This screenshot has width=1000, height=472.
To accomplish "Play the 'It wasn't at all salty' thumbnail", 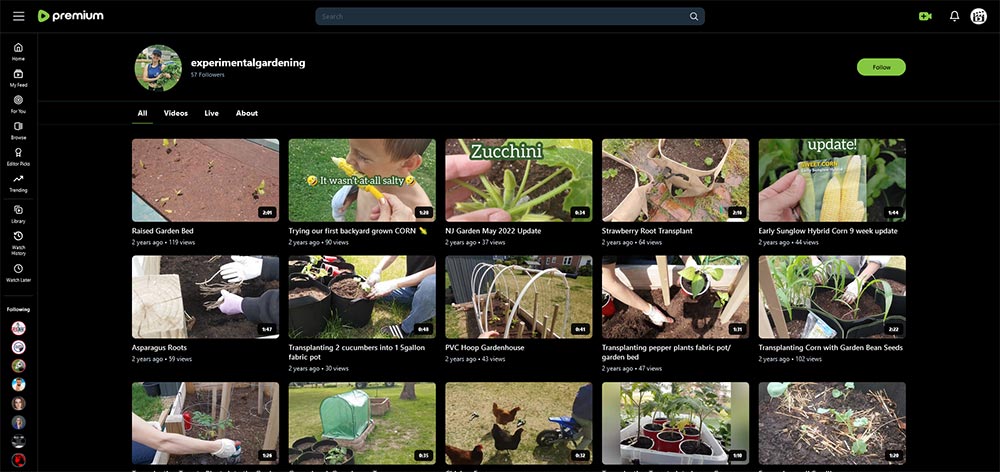I will tap(362, 180).
